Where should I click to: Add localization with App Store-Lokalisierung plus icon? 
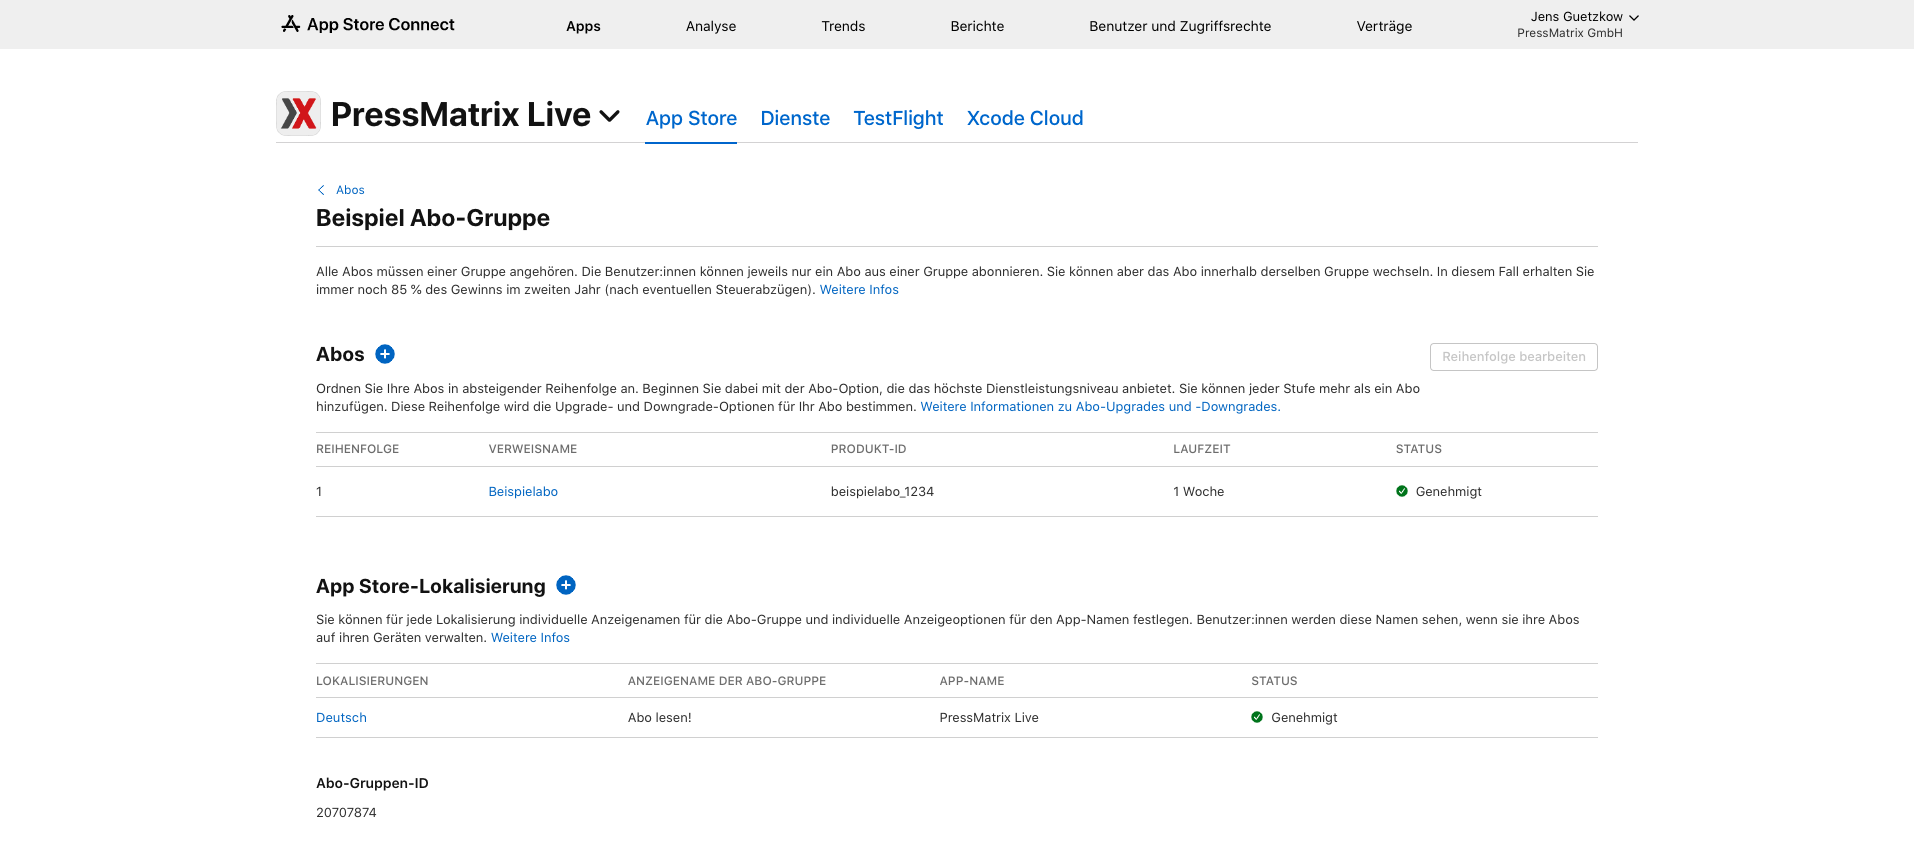[566, 585]
